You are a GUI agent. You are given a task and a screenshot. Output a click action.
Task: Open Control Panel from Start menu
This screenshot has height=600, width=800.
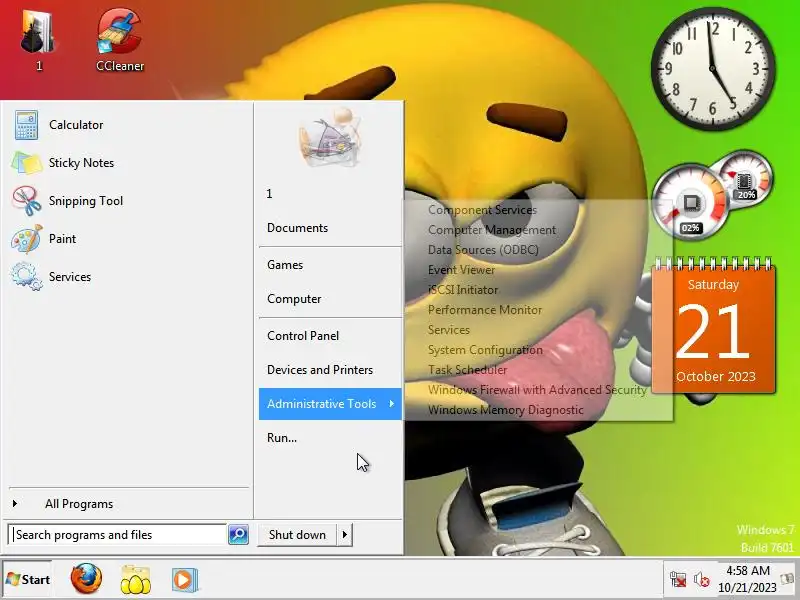330,336
